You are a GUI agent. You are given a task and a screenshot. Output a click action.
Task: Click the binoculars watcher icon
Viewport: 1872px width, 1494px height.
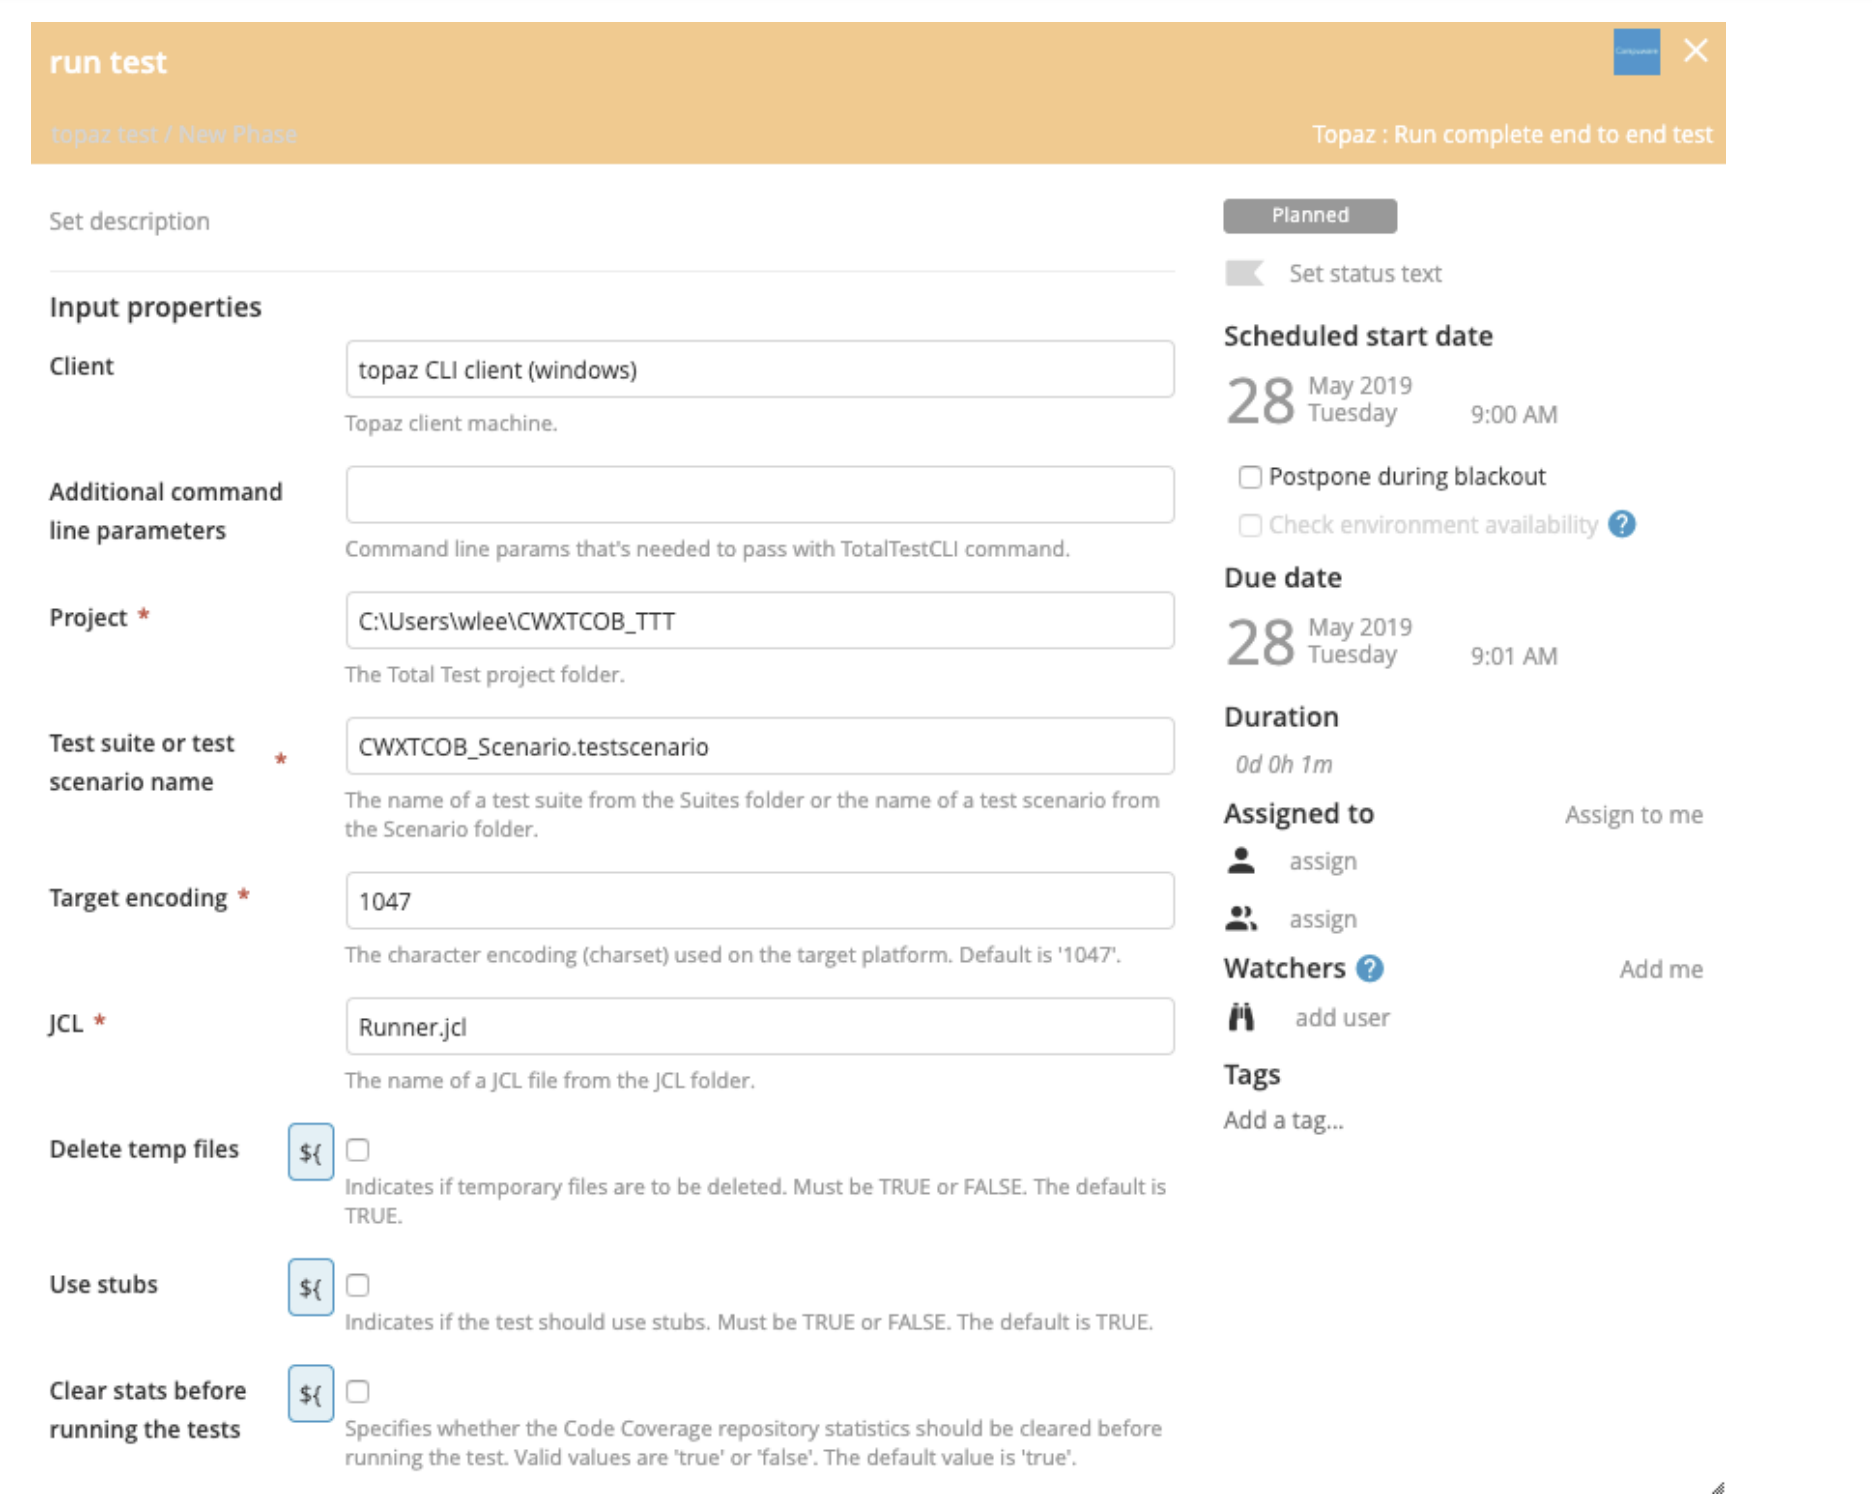click(x=1241, y=1017)
